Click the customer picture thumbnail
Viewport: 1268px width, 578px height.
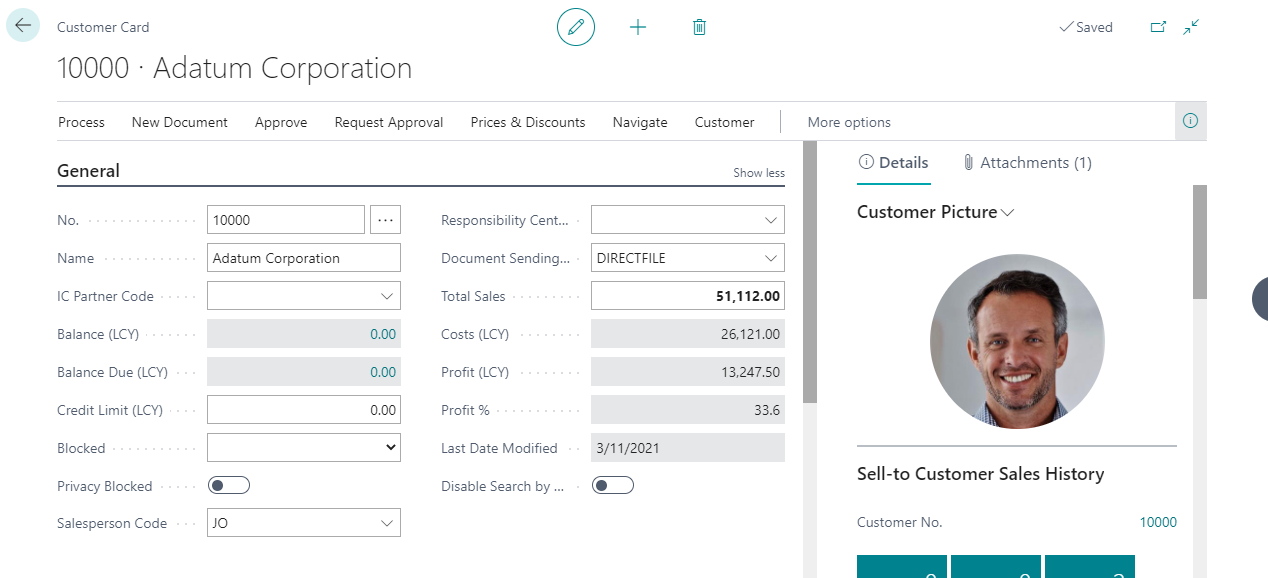click(1017, 341)
